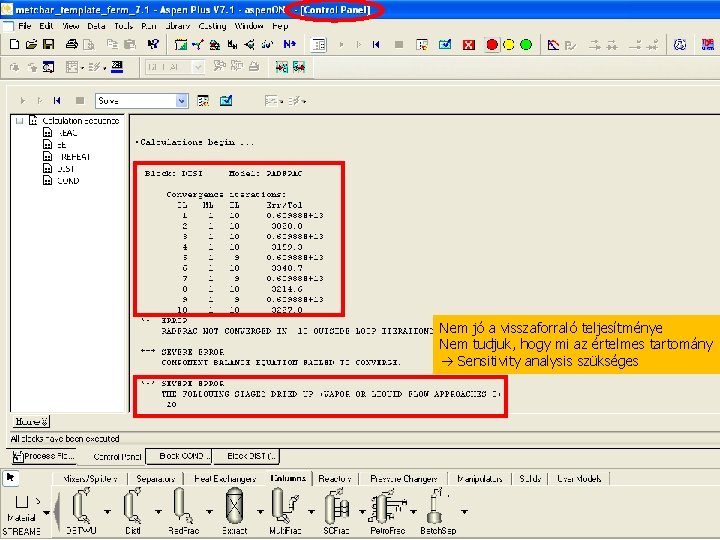Open the Columns model library tab
The width and height of the screenshot is (720, 540).
288,478
